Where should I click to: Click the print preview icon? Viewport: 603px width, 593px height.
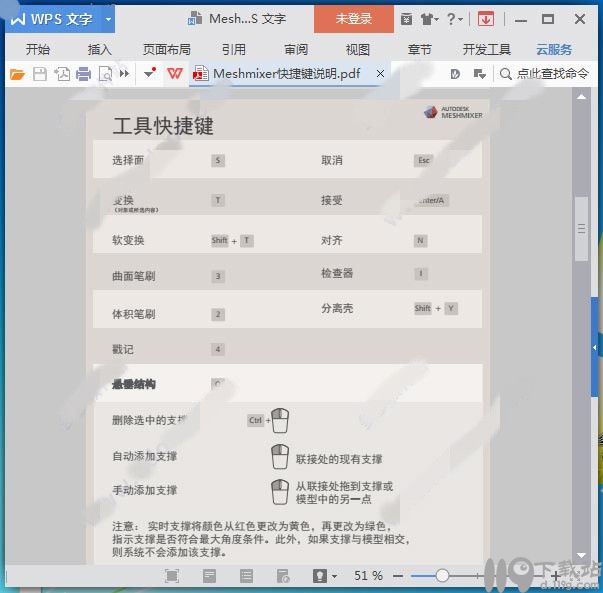105,74
